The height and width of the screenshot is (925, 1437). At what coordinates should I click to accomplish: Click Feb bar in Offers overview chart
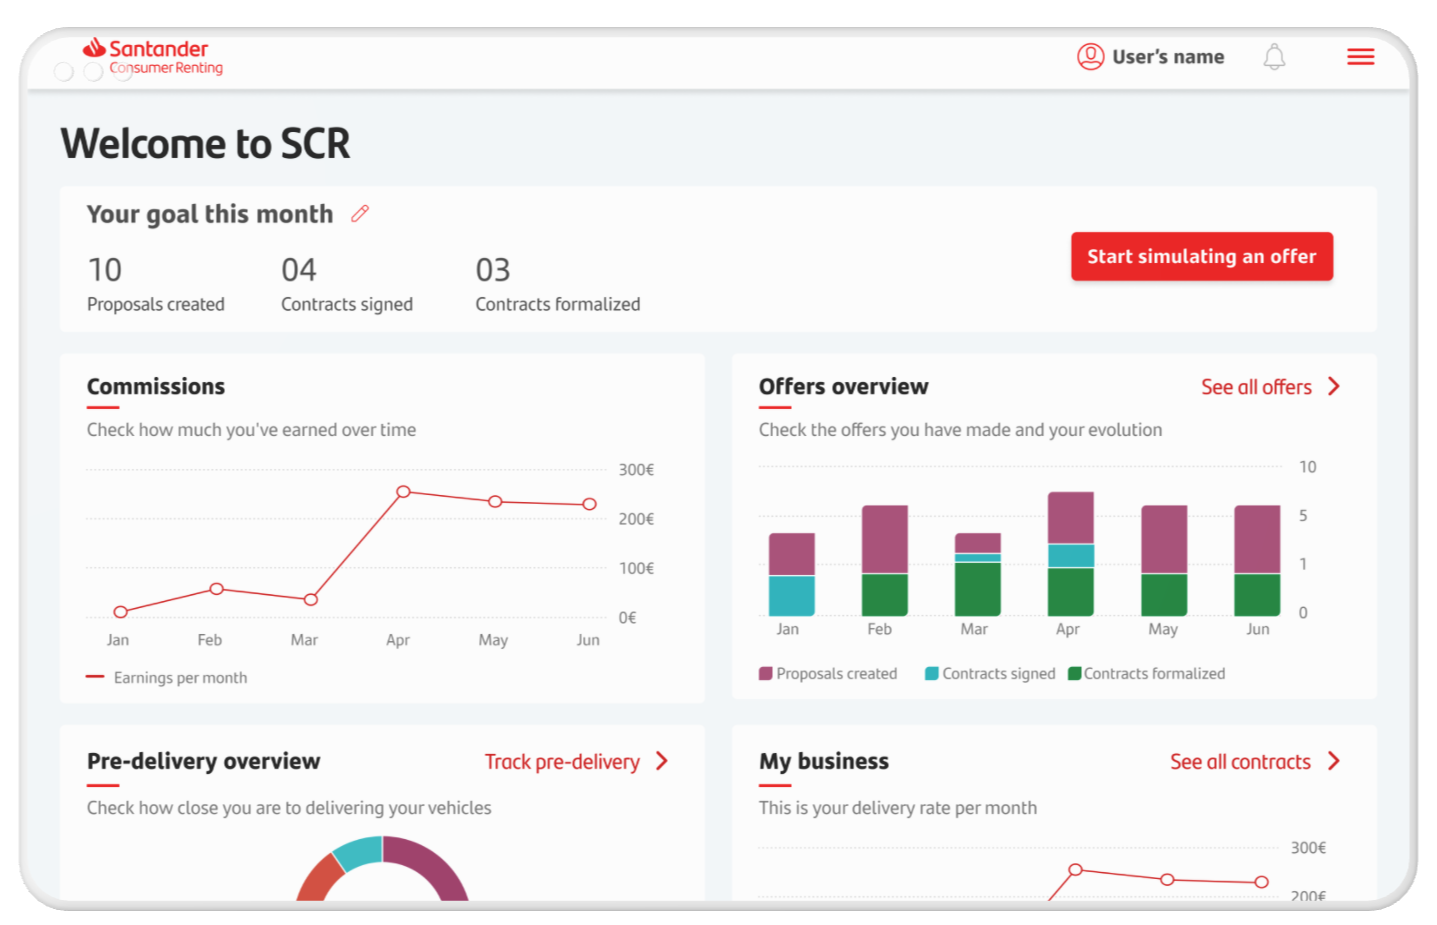click(885, 561)
